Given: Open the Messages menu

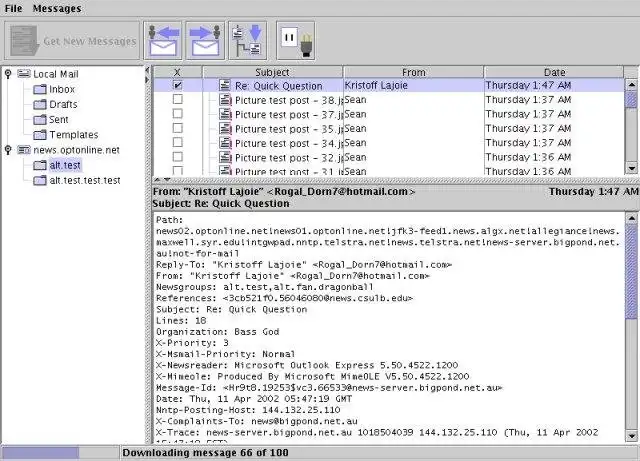Looking at the screenshot, I should pos(57,8).
